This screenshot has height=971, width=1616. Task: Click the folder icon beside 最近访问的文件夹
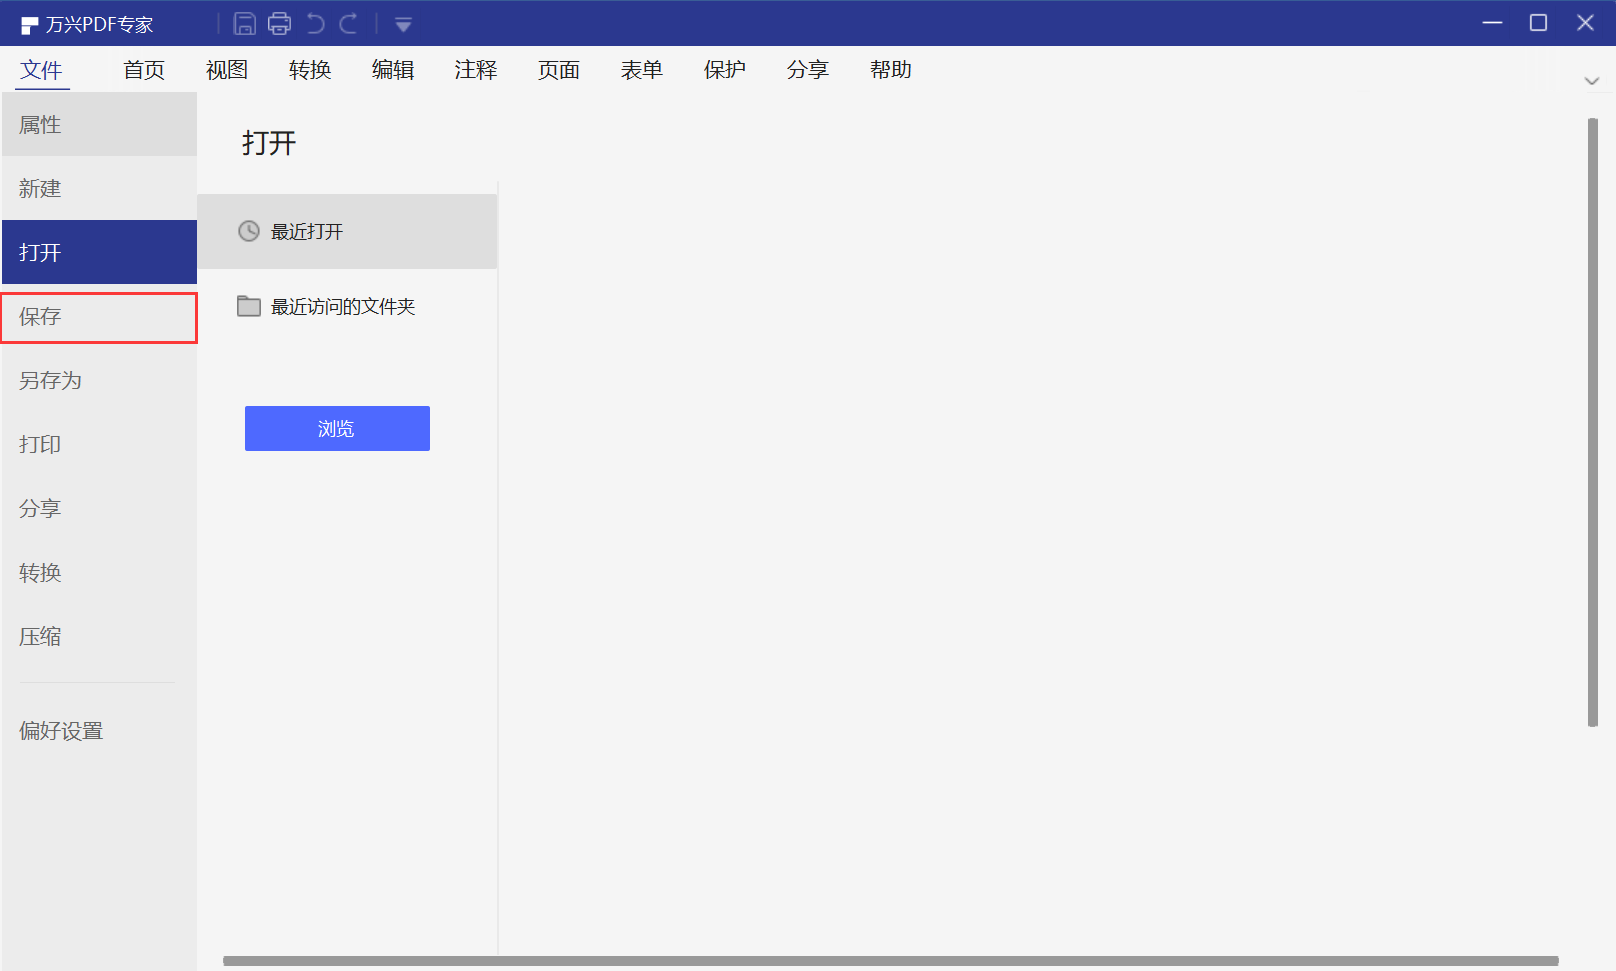point(249,306)
